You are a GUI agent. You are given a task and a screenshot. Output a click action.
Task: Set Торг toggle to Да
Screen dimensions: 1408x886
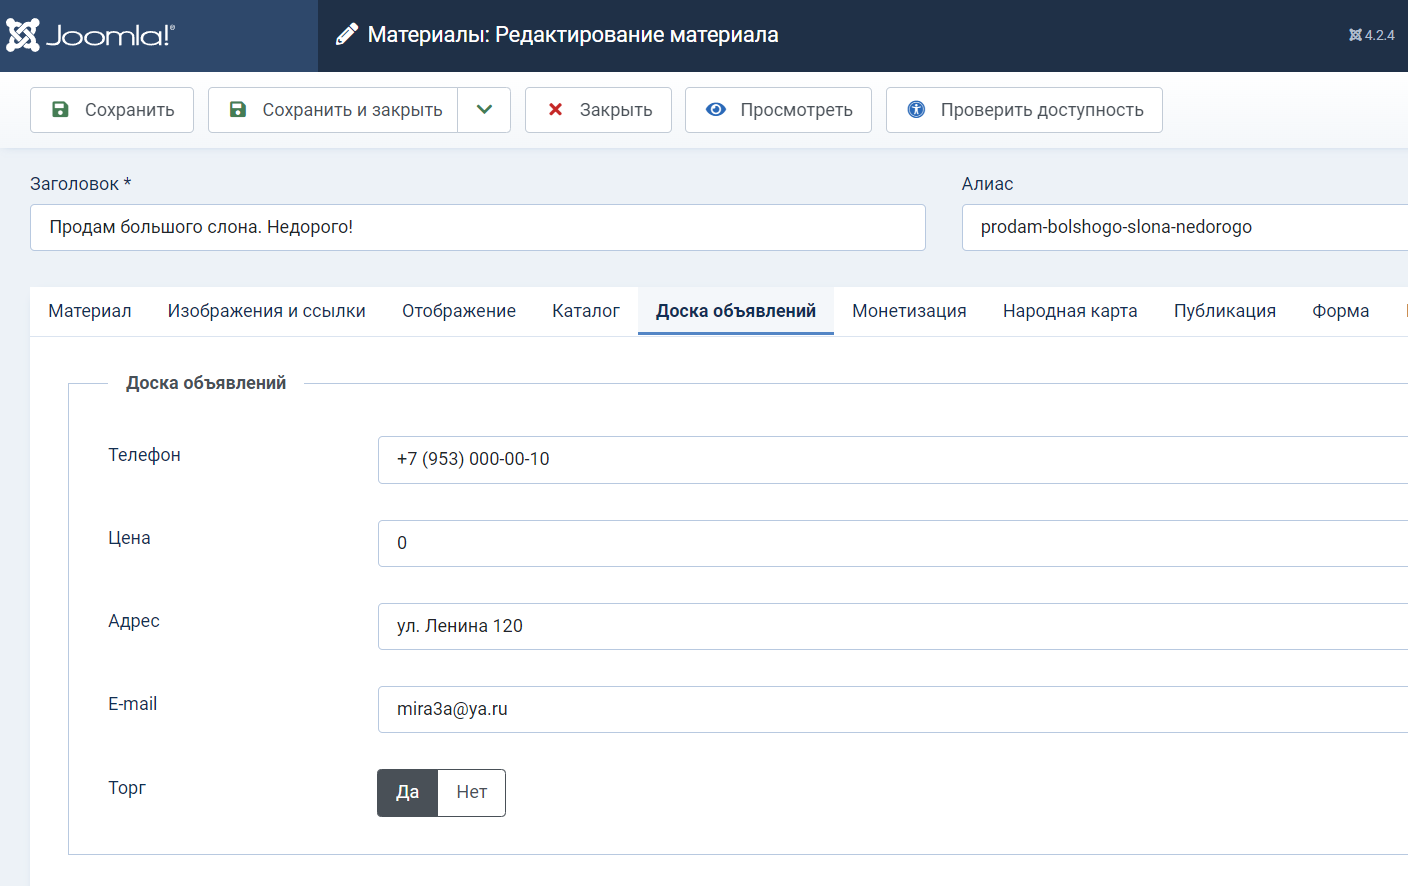407,793
